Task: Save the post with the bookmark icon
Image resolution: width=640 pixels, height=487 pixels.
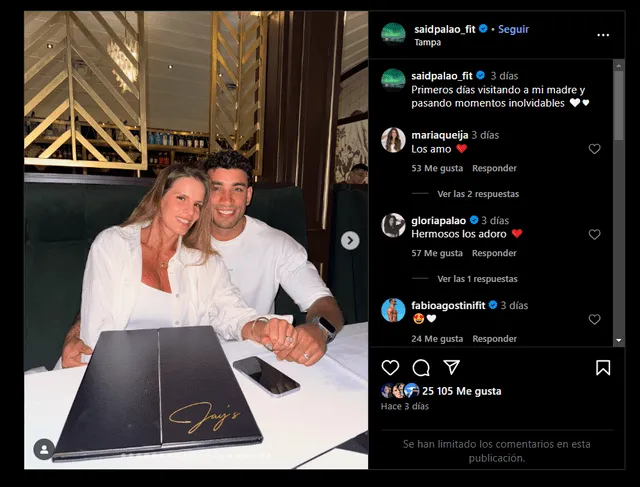Action: (603, 368)
